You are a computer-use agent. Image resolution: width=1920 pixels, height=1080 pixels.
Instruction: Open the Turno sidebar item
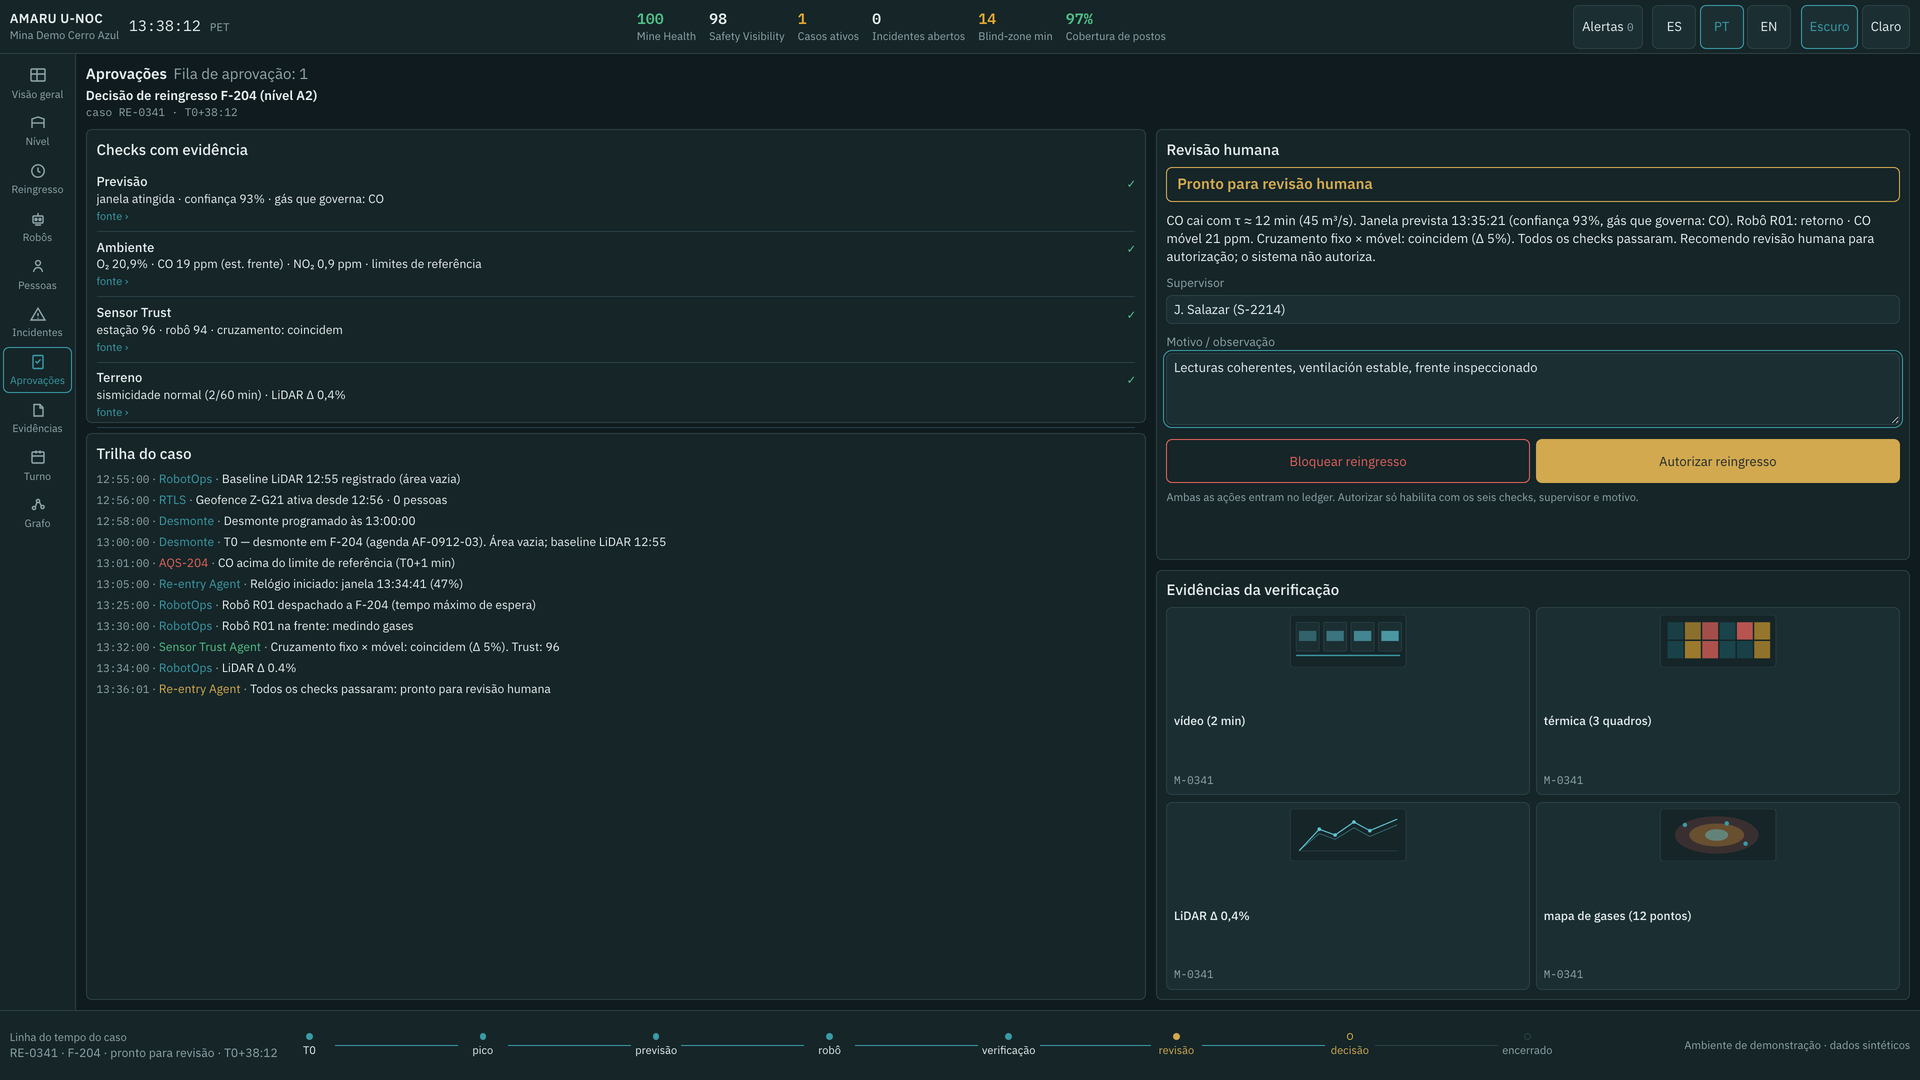click(x=37, y=466)
